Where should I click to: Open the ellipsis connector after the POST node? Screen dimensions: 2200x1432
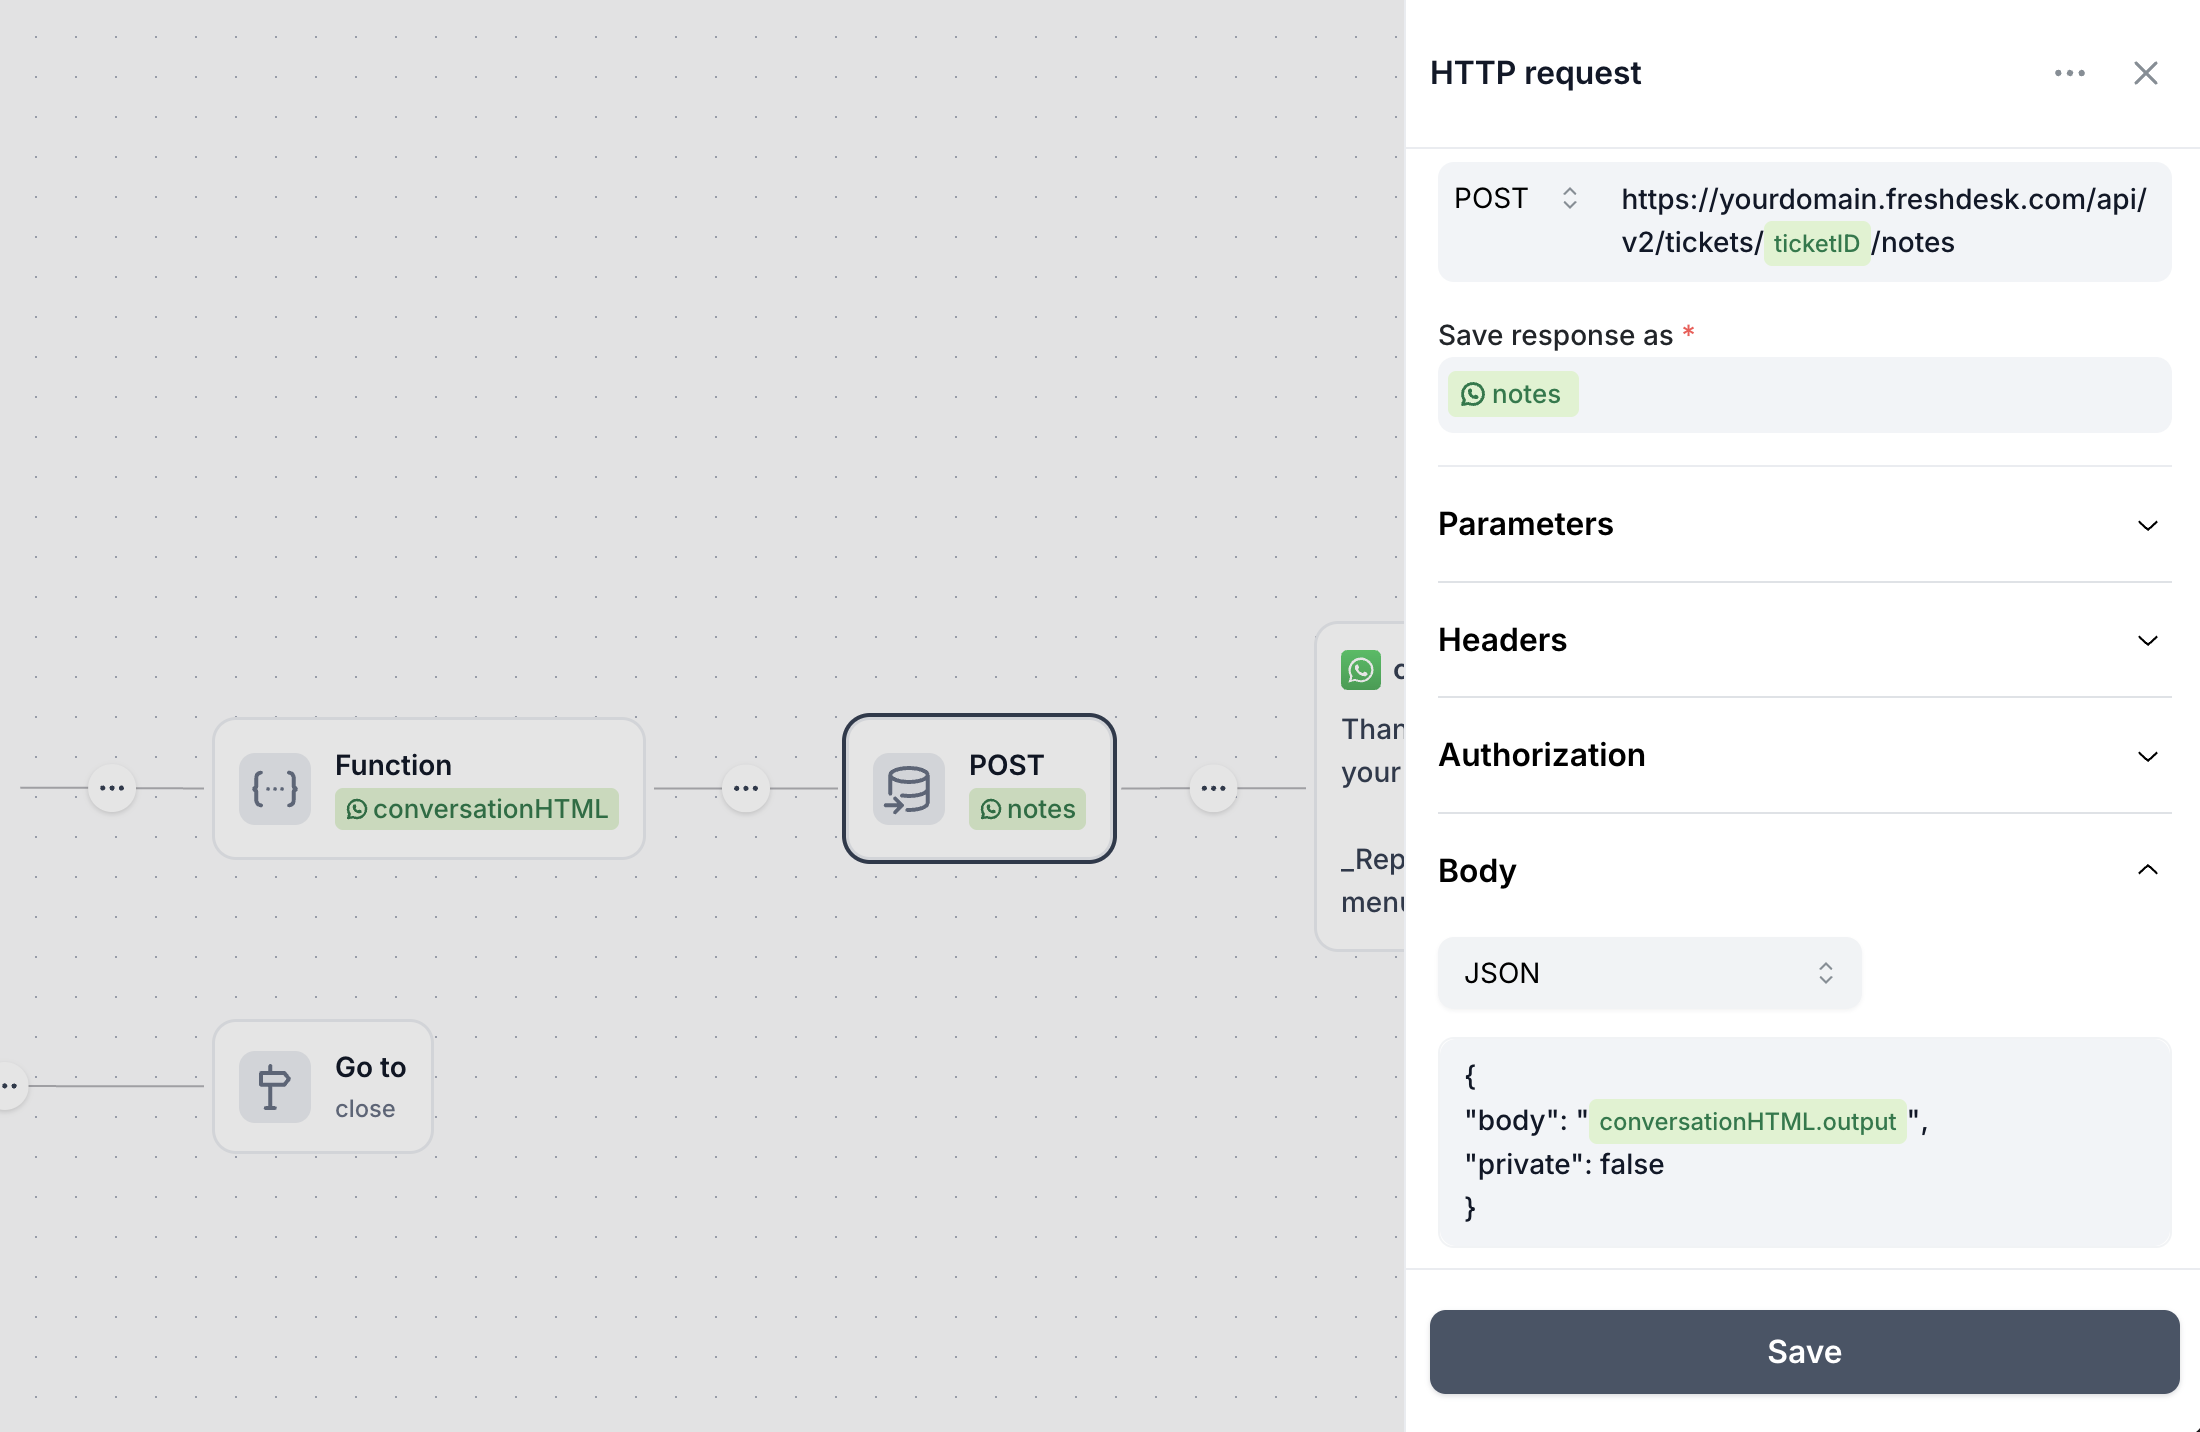[x=1213, y=788]
